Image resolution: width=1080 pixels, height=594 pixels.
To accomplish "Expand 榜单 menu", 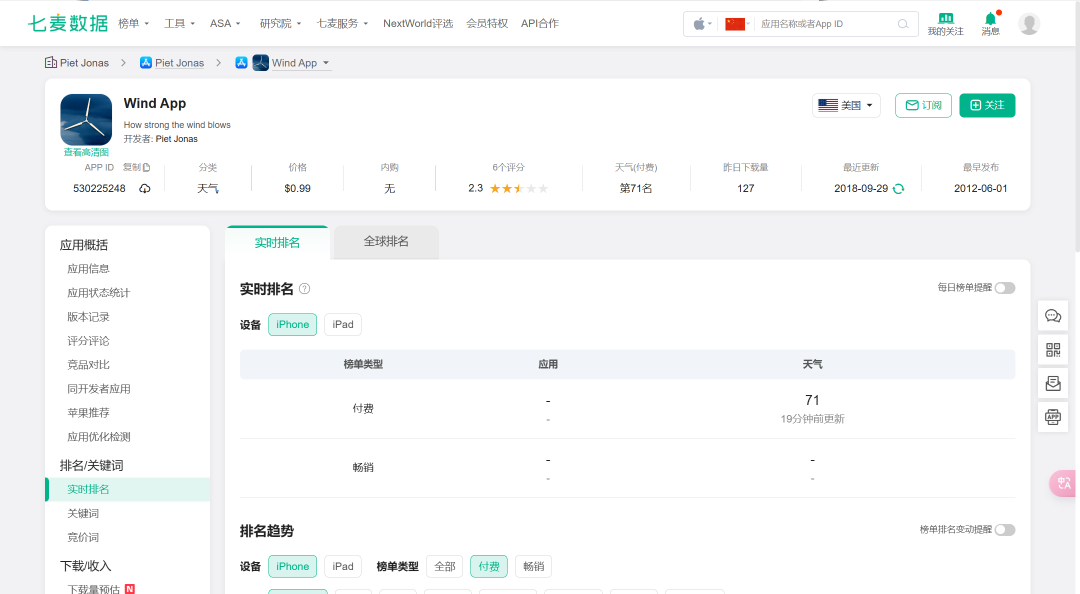I will (x=134, y=23).
